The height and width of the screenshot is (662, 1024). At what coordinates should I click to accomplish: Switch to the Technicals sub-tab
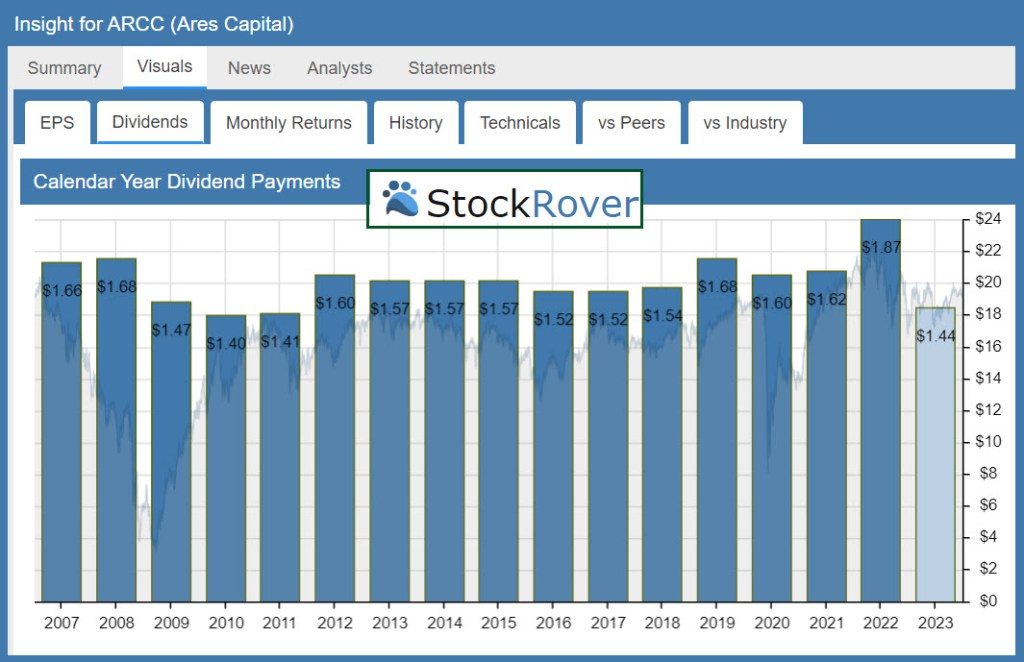pyautogui.click(x=520, y=123)
